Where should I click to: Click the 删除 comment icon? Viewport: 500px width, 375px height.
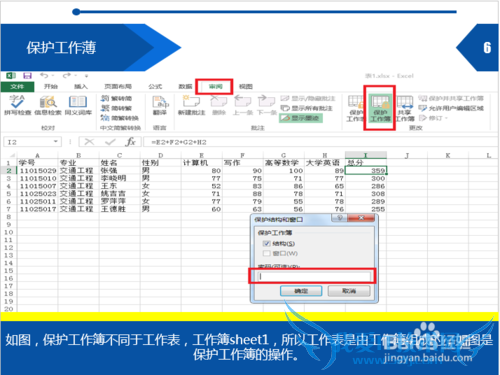[x=219, y=105]
